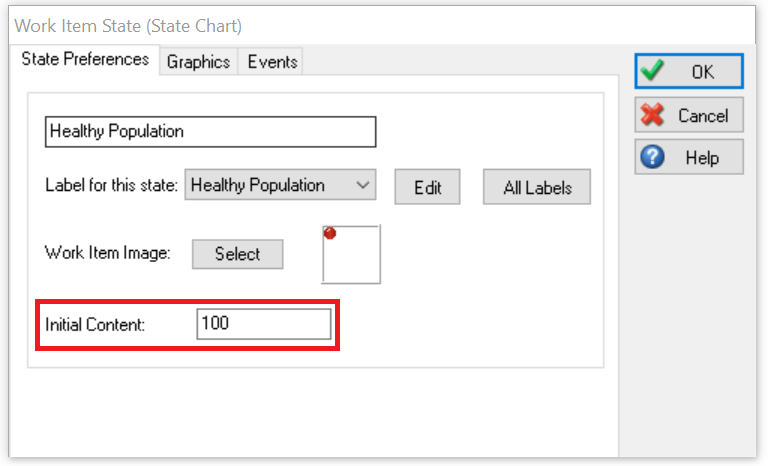Click the red ball work item image

coord(330,233)
